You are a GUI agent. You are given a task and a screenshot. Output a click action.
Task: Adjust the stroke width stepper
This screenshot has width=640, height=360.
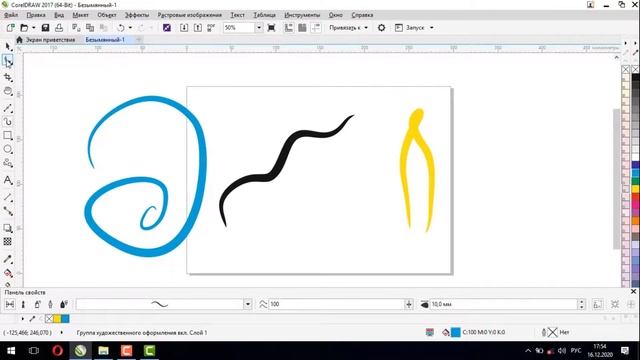tap(582, 304)
